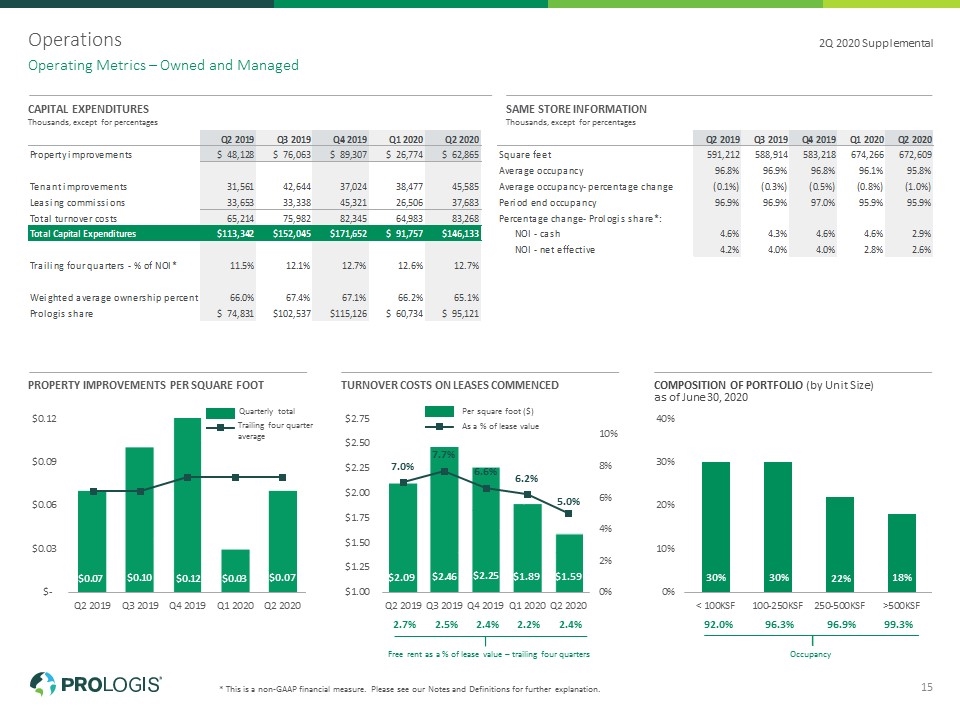The height and width of the screenshot is (720, 960).
Task: Click the Average occupancy- percentage change label
Action: [585, 187]
